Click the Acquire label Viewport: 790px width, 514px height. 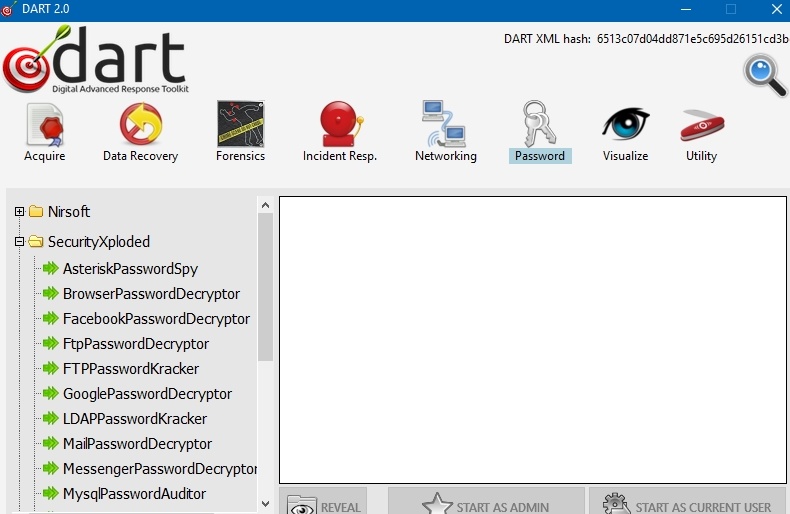point(45,156)
